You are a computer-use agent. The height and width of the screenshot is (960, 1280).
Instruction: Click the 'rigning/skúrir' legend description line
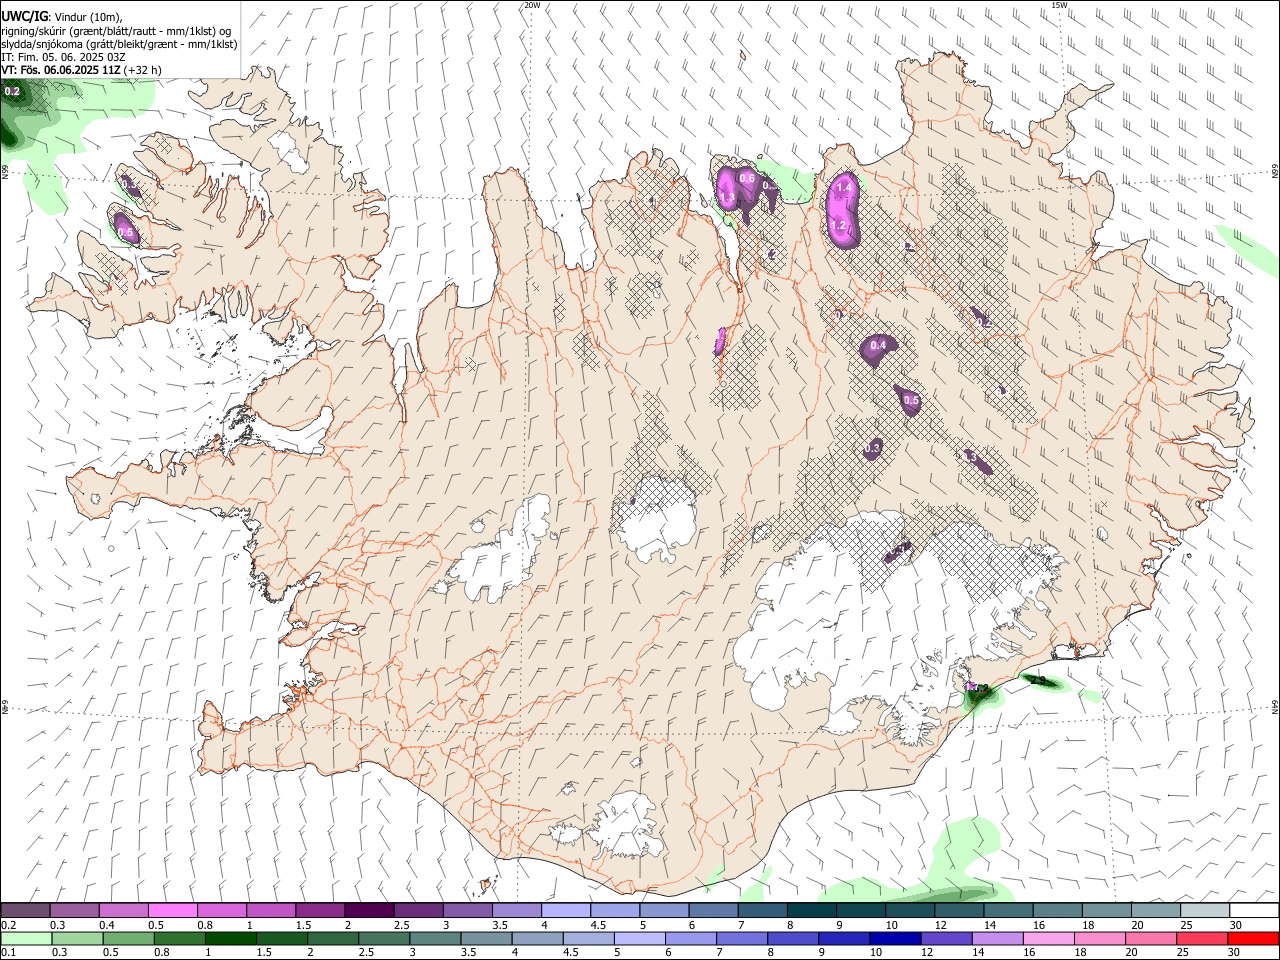(116, 31)
